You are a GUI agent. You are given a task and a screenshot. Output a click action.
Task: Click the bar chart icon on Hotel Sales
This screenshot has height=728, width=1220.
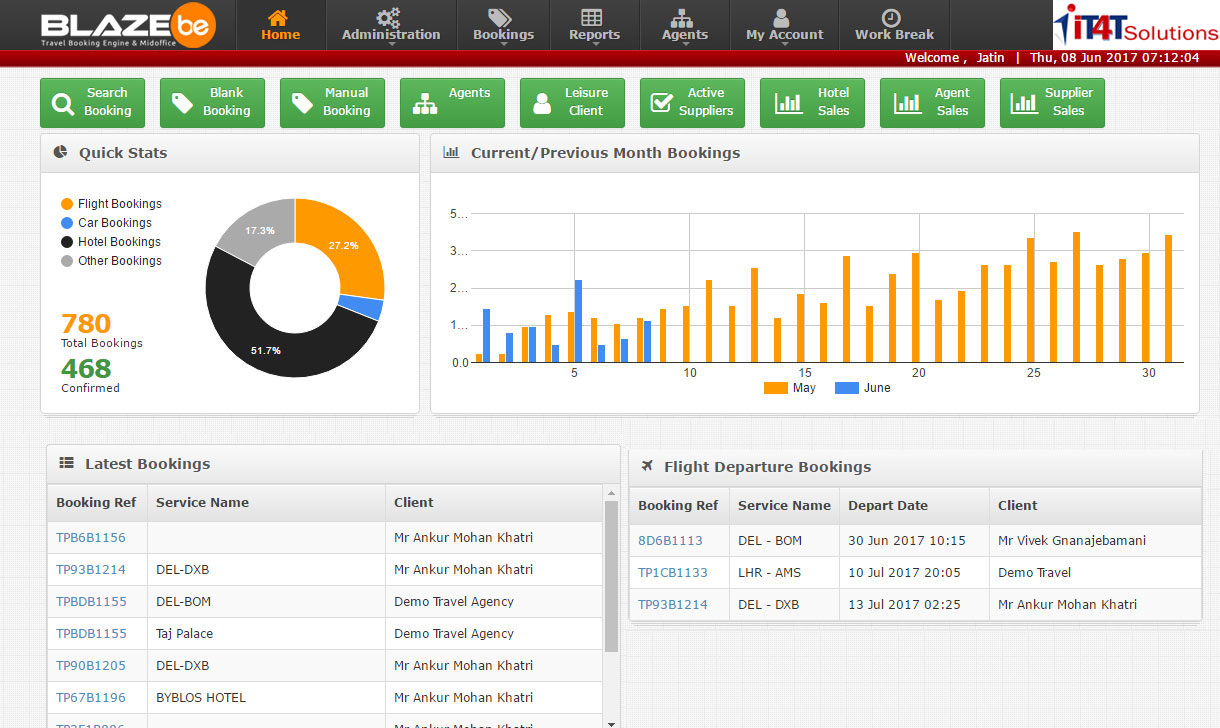(789, 103)
